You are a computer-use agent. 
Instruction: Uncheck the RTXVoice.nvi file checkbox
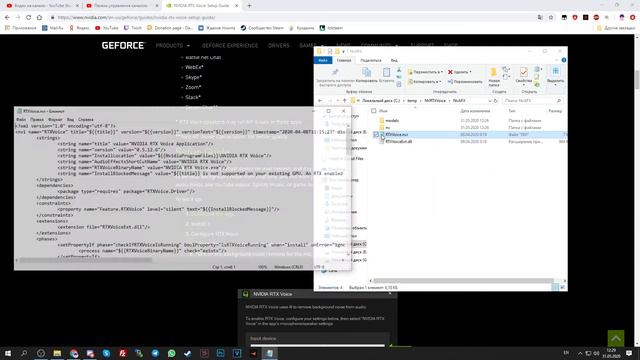tap(376, 134)
